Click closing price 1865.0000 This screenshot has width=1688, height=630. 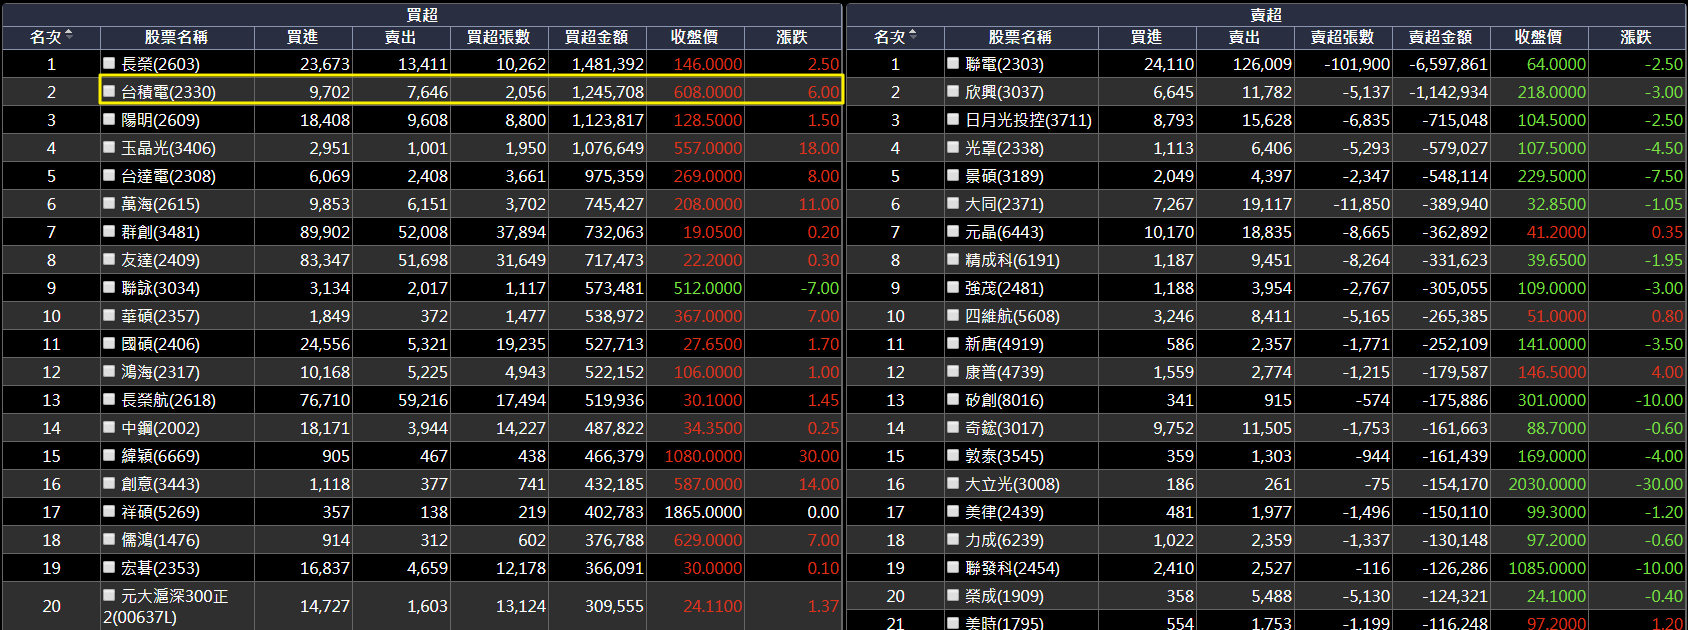703,512
